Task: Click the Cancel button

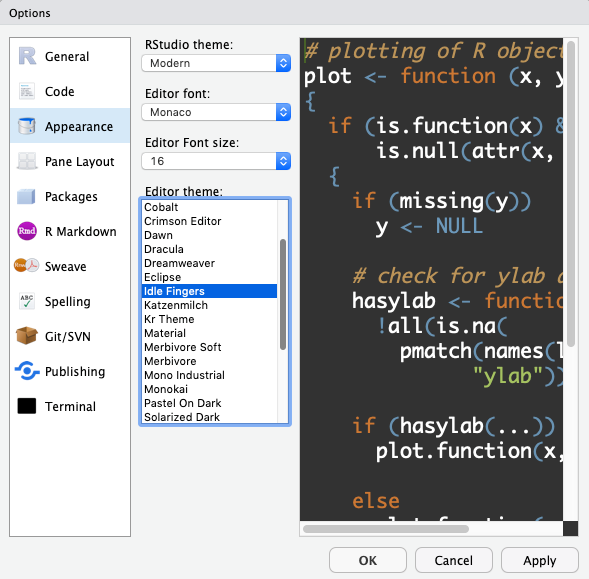Action: (x=453, y=560)
